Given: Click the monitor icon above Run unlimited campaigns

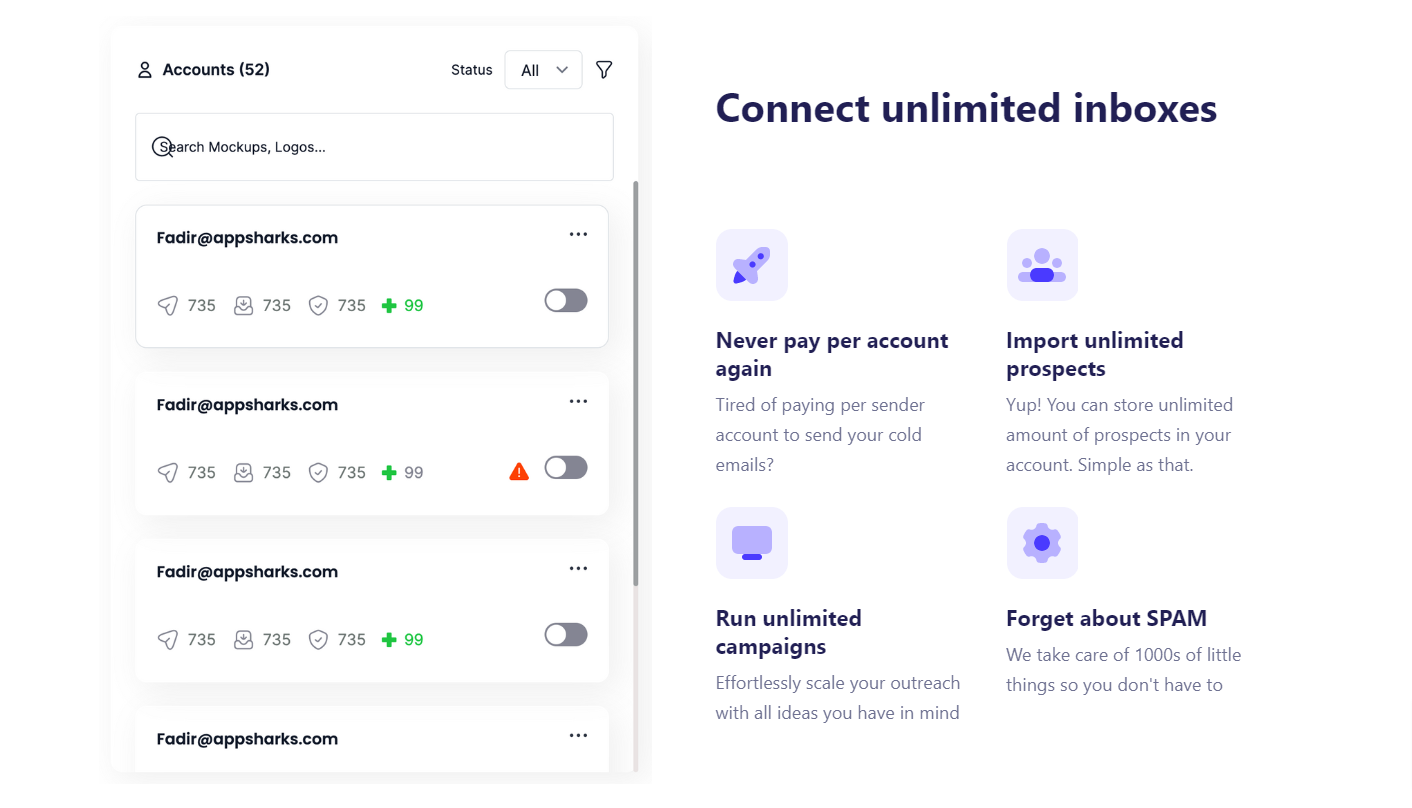Looking at the screenshot, I should tap(752, 543).
